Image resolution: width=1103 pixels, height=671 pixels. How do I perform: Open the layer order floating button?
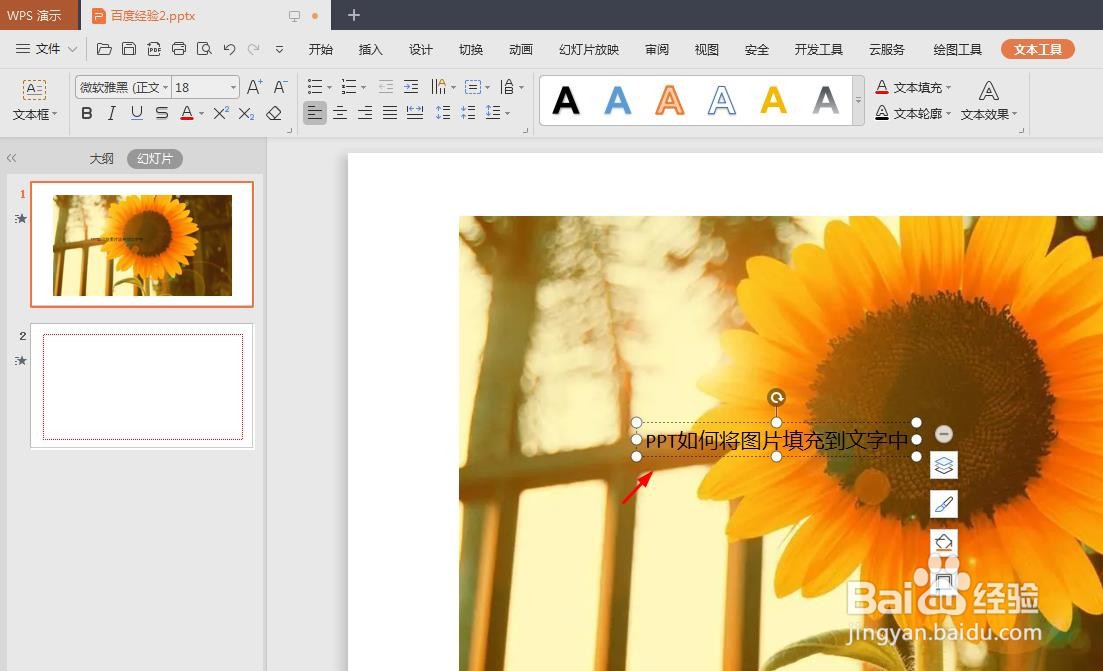(944, 465)
